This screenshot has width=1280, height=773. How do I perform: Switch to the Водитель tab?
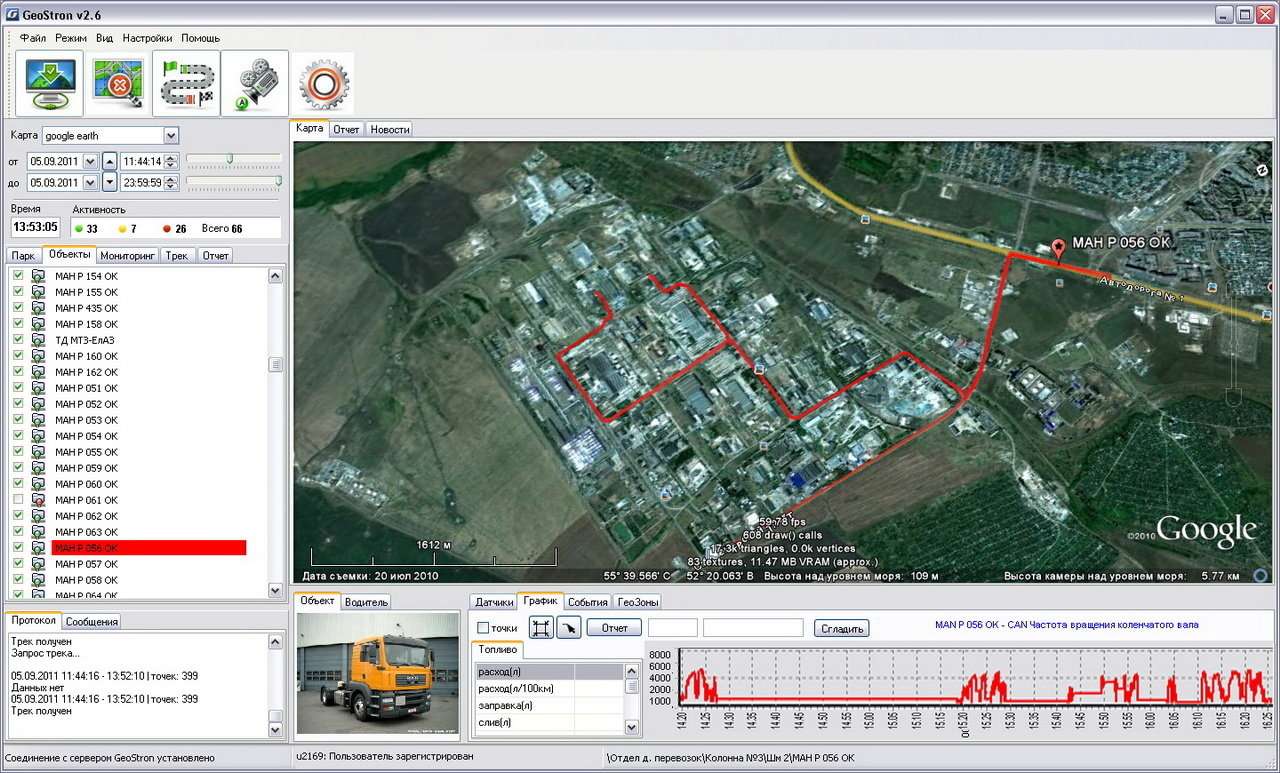coord(365,602)
